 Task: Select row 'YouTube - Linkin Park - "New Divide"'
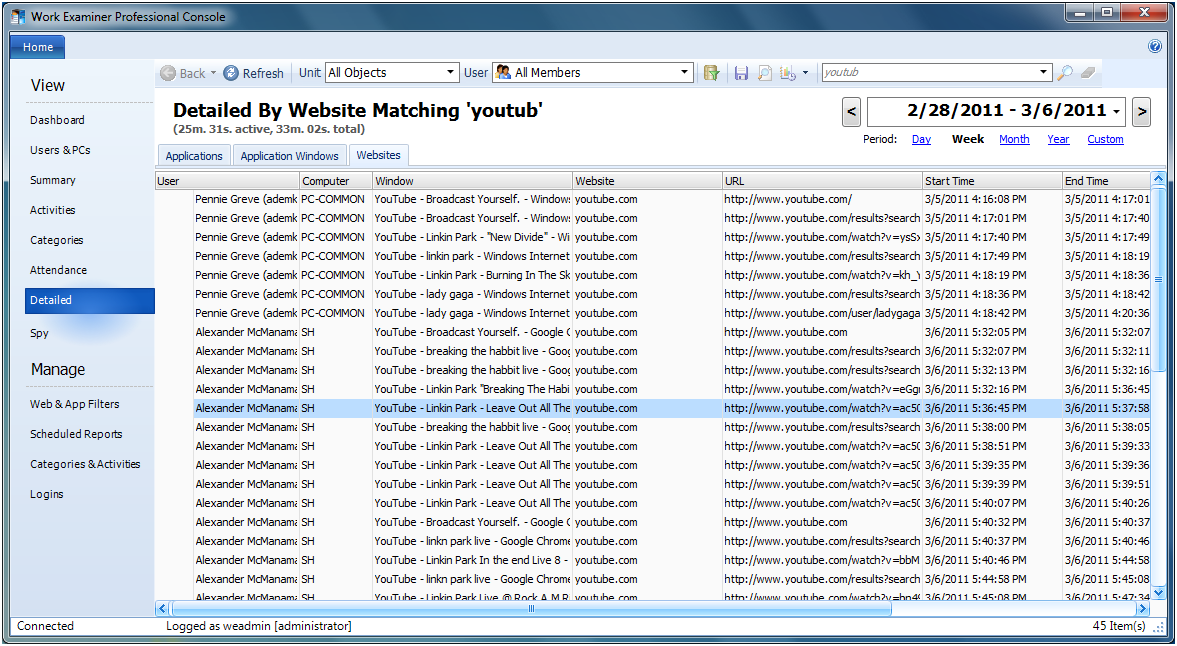652,237
